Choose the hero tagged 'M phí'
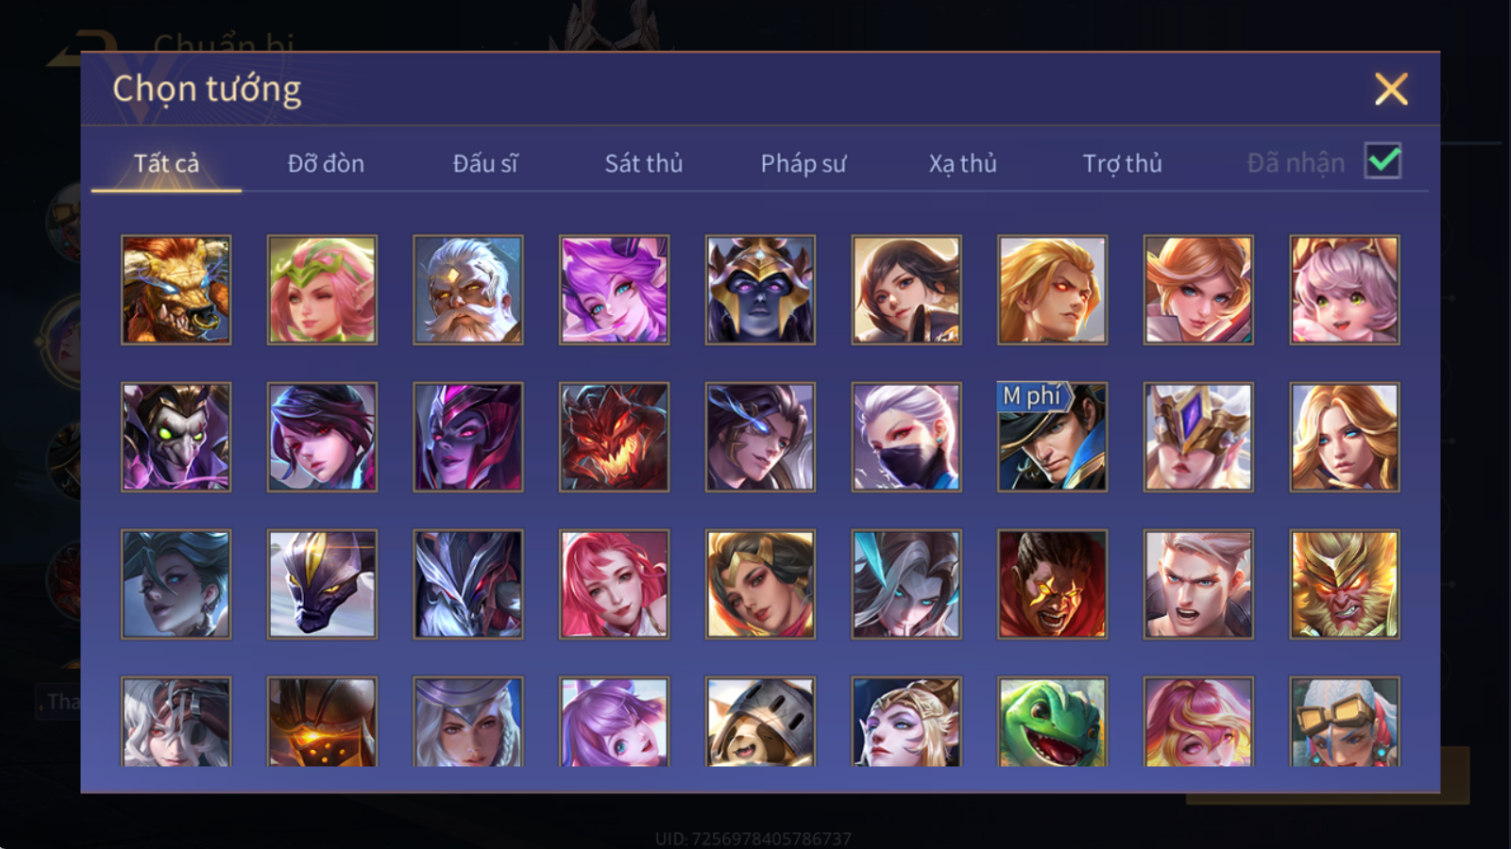The width and height of the screenshot is (1511, 849). click(1052, 437)
